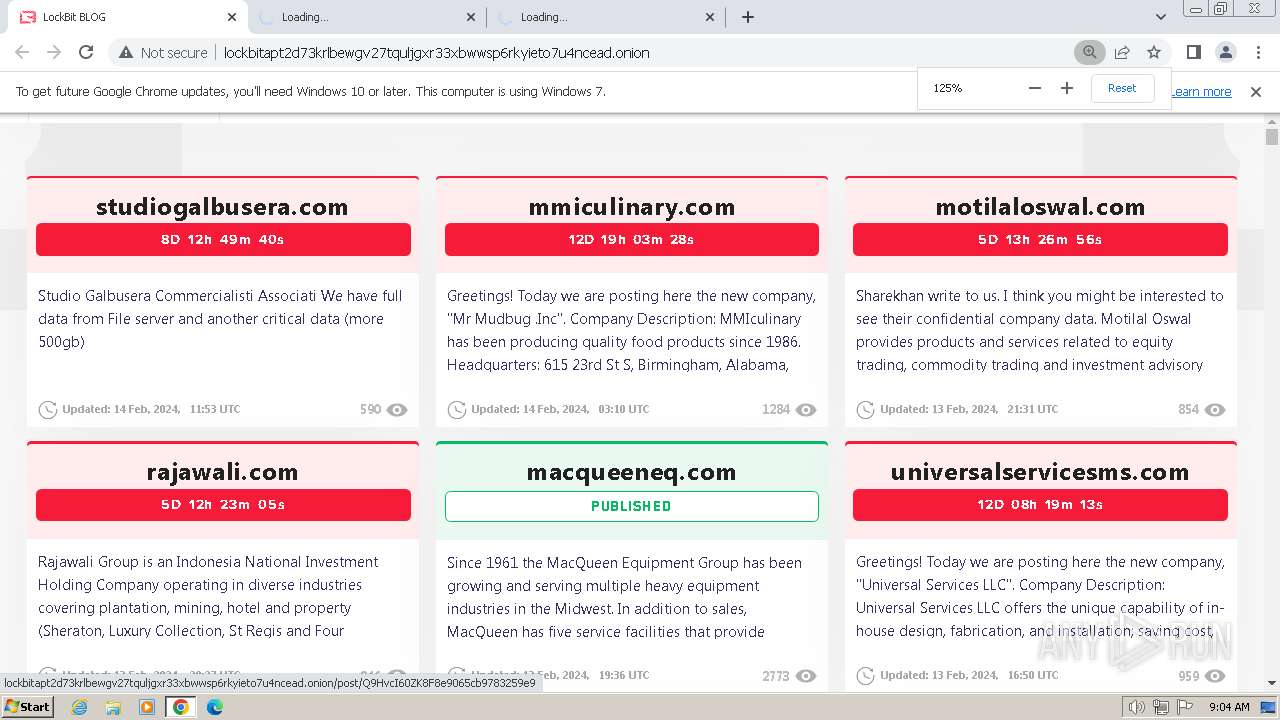Click the Learn more link
This screenshot has height=720, width=1280.
click(x=1201, y=92)
